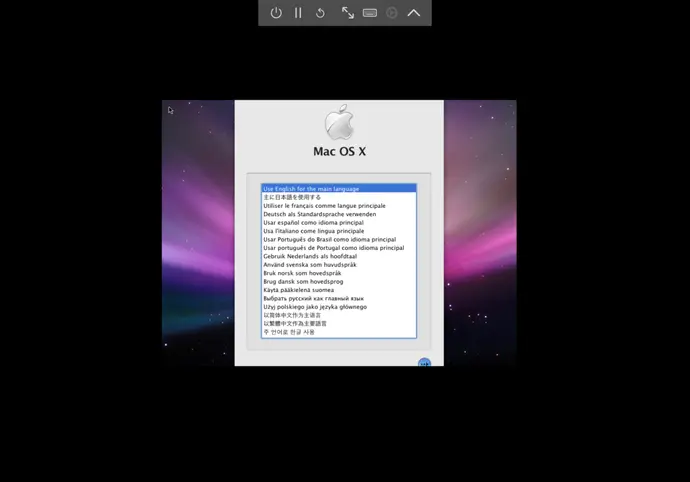This screenshot has width=690, height=482.
Task: Select "Bruk norsk som hovedspråk"
Action: click(339, 273)
